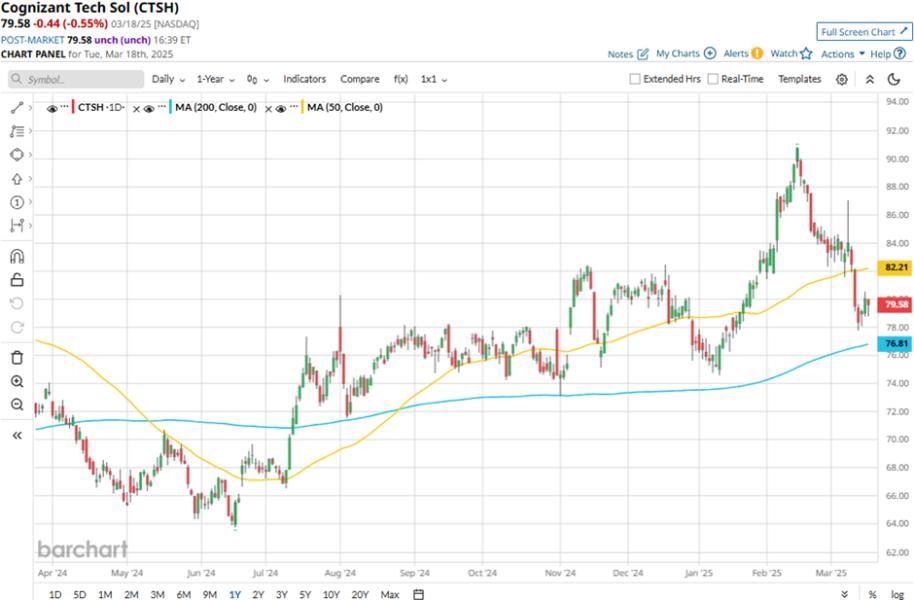Add to My Charts plus icon
Viewport: 914px width, 600px height.
click(710, 53)
